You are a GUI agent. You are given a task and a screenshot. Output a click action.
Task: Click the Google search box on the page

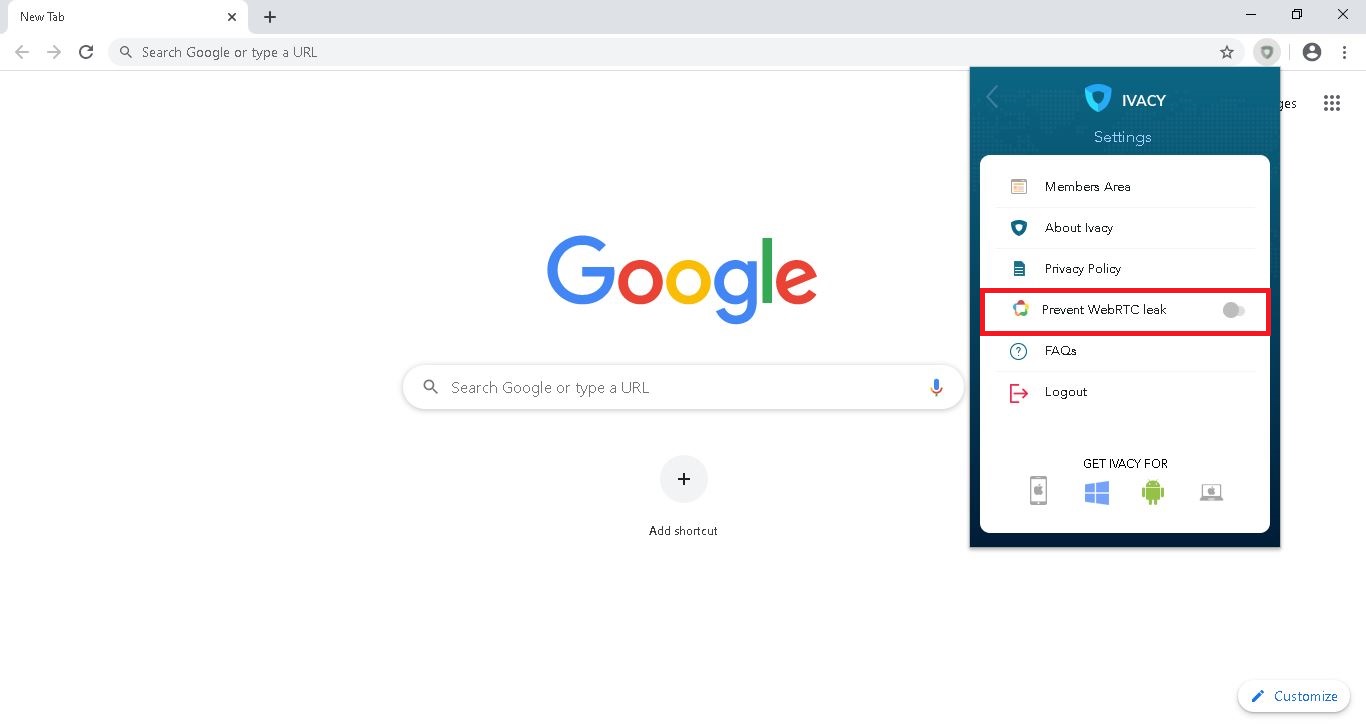(683, 387)
